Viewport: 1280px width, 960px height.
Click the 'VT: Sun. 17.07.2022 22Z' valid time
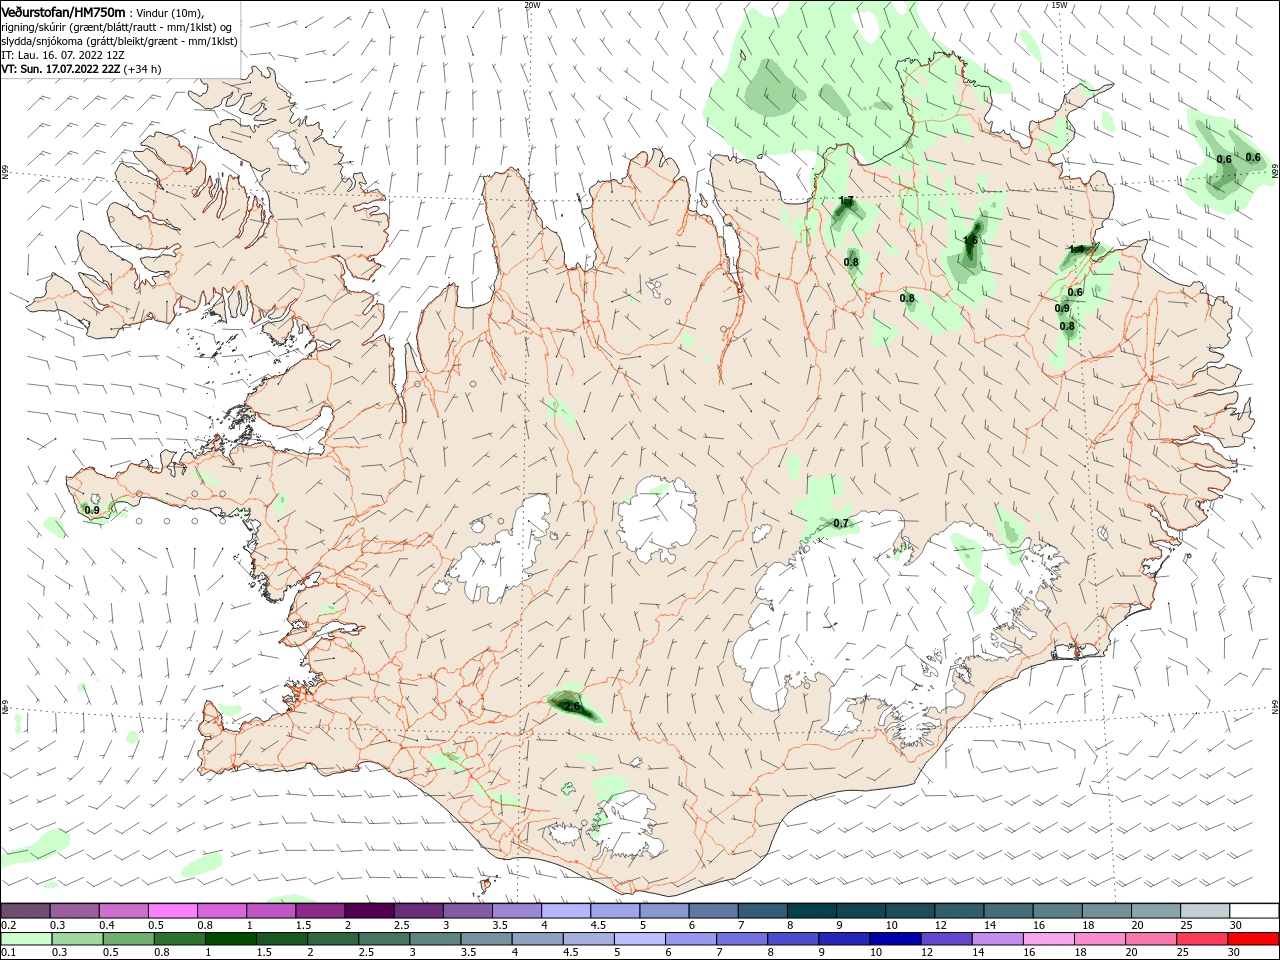tap(61, 69)
